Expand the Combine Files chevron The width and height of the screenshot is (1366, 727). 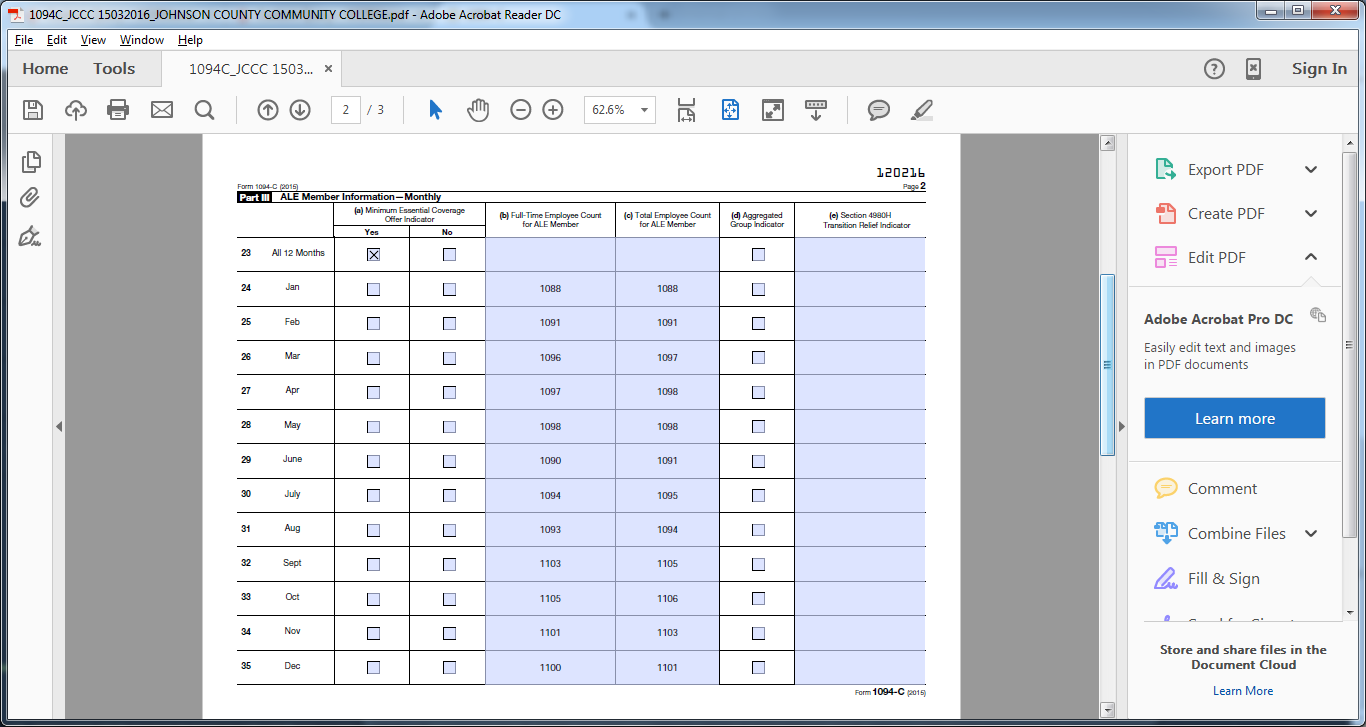[1311, 534]
